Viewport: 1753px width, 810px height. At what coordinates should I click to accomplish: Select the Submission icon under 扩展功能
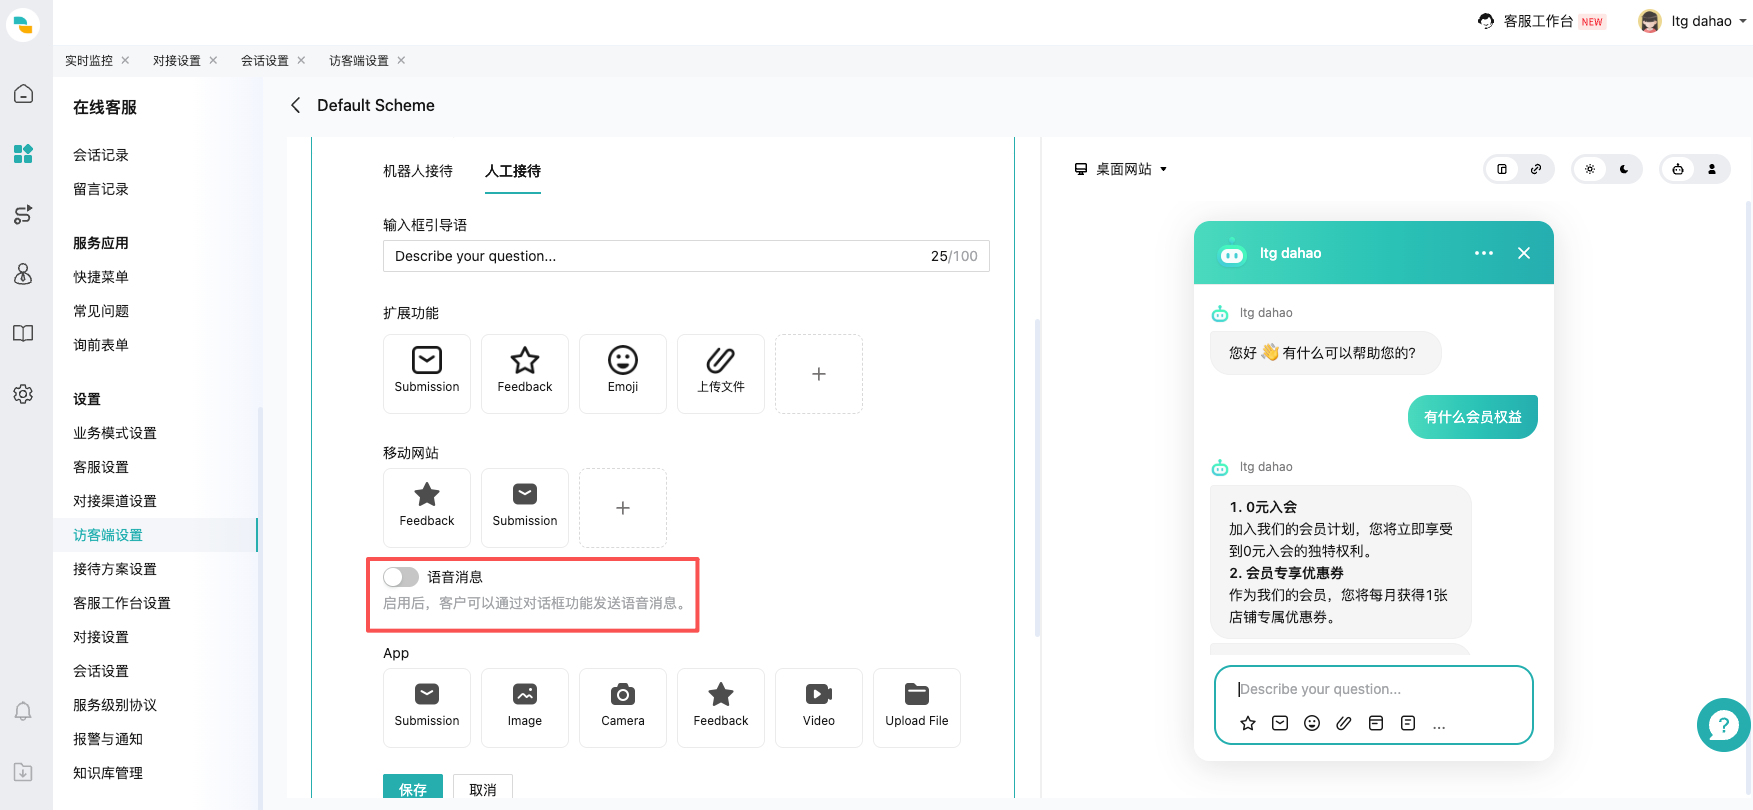pyautogui.click(x=427, y=373)
